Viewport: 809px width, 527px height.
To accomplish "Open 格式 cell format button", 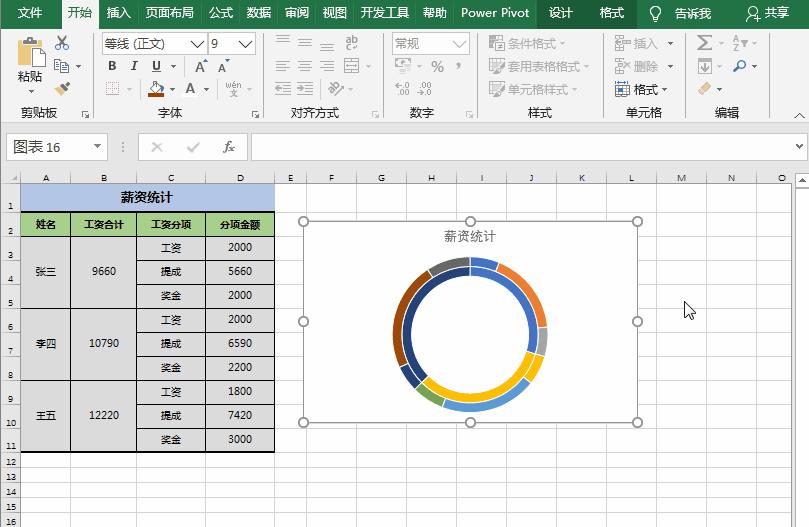I will pyautogui.click(x=641, y=89).
